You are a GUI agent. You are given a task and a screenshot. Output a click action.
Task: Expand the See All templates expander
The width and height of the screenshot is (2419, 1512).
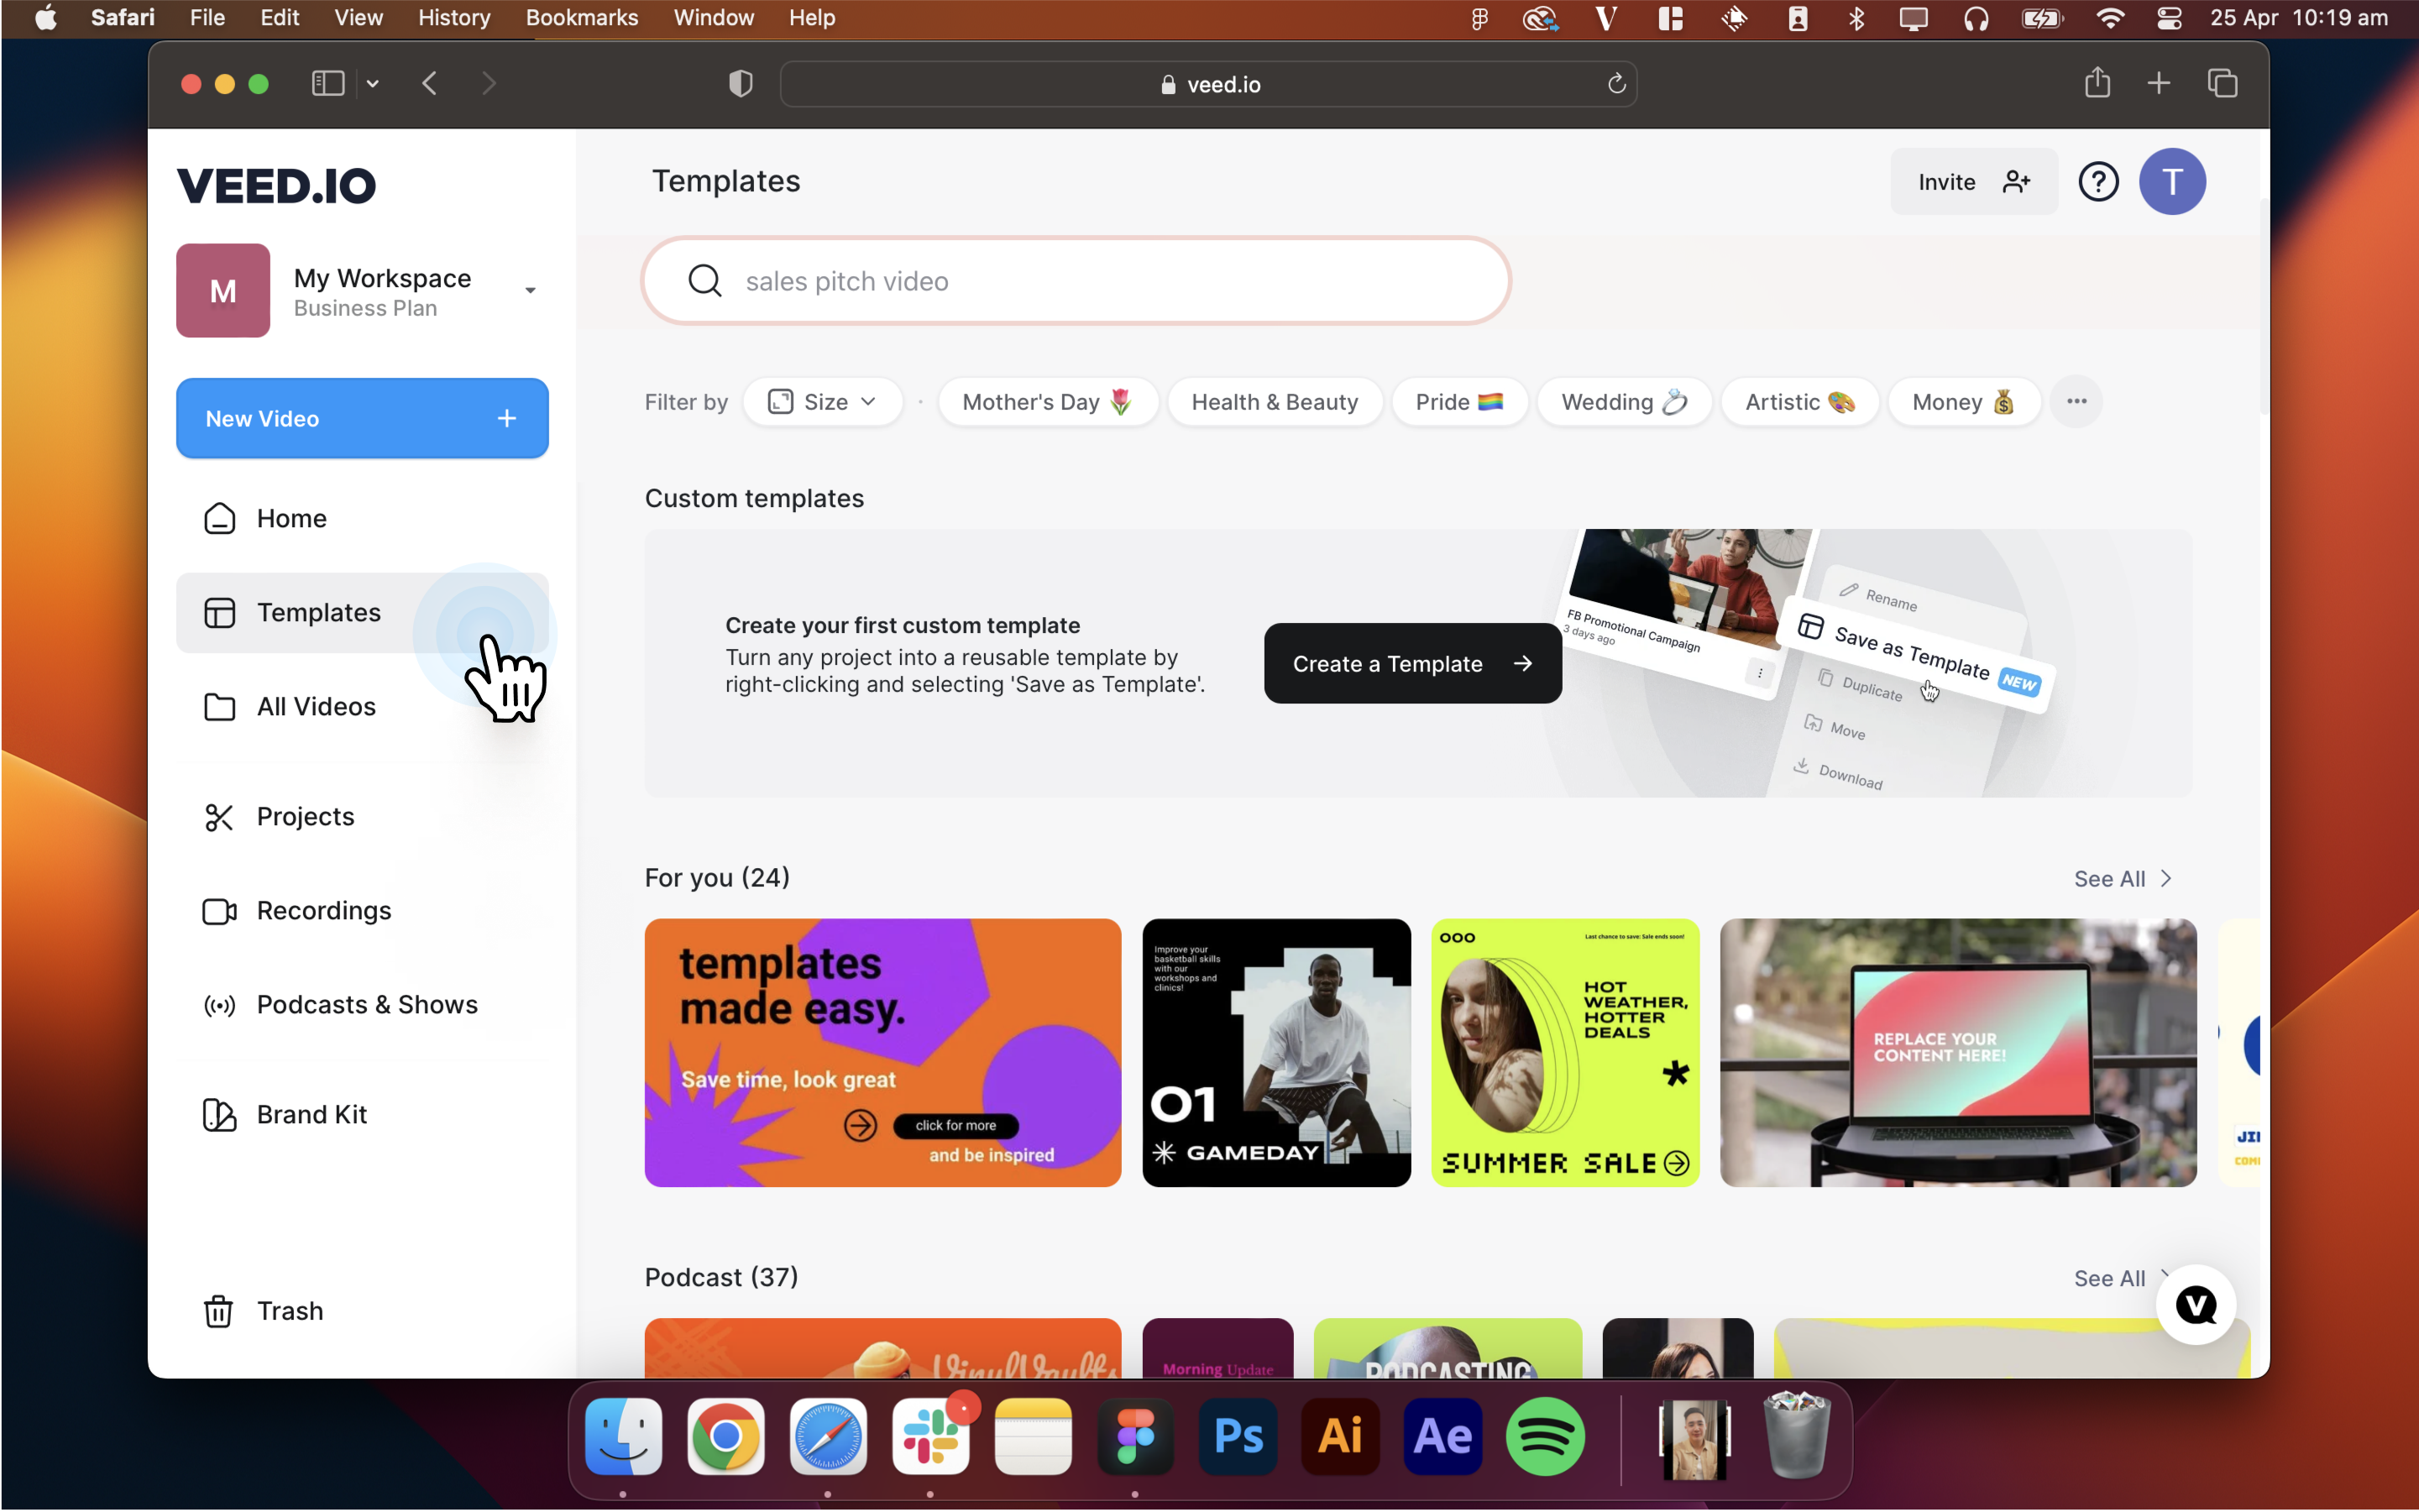tap(2121, 878)
